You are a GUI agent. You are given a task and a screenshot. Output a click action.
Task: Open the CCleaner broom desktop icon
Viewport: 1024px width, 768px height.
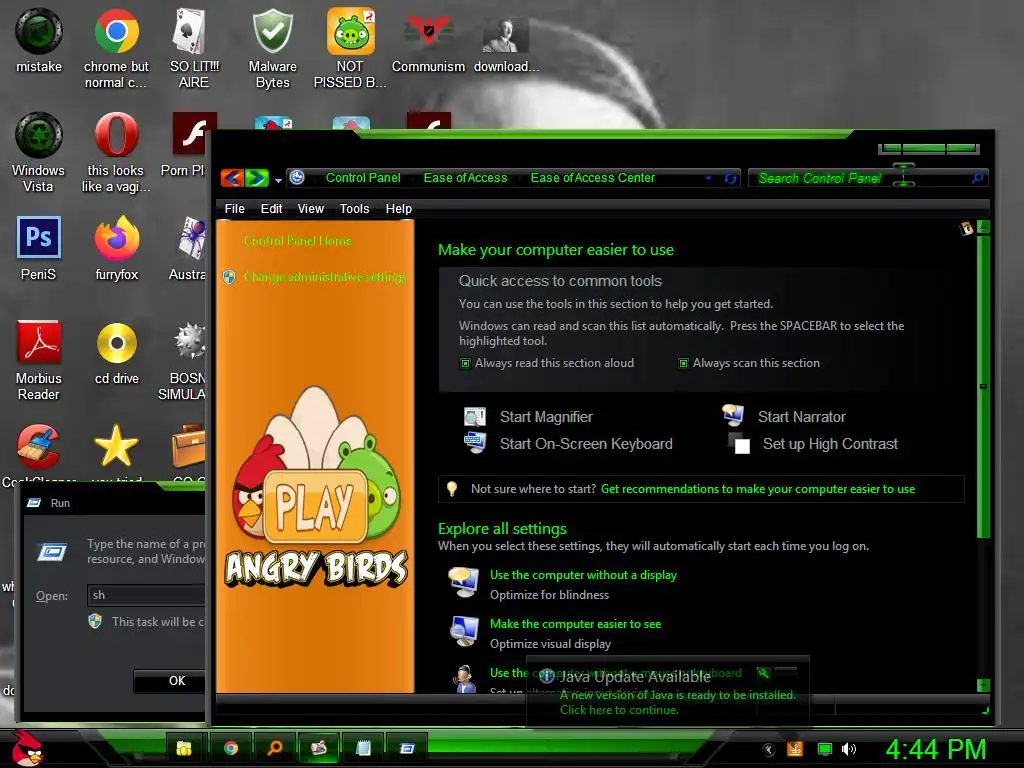pos(39,447)
